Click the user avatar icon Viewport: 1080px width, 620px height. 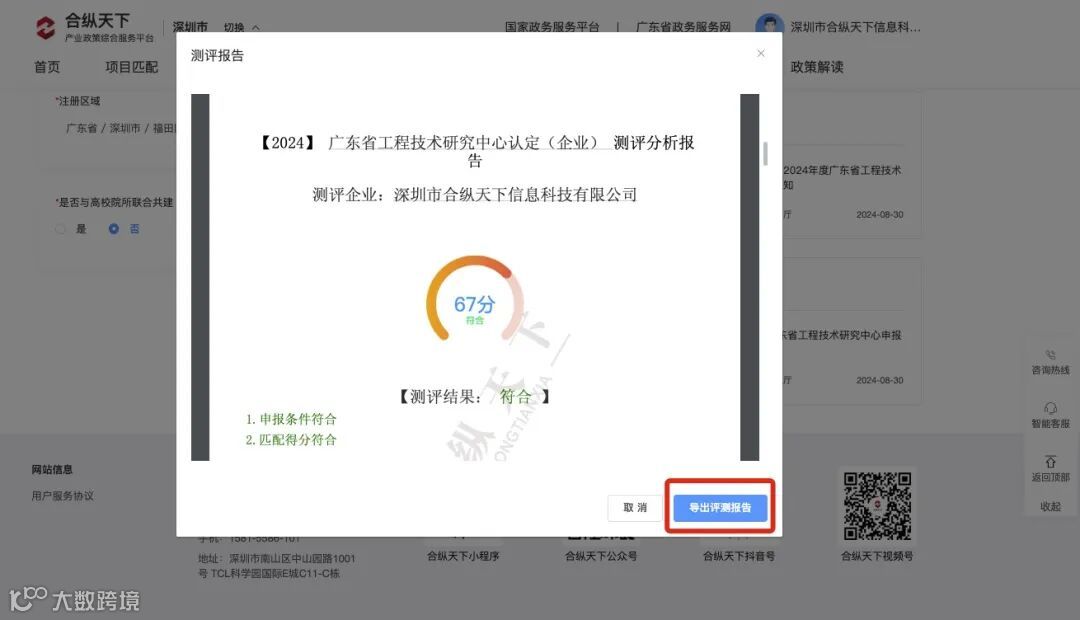point(769,25)
